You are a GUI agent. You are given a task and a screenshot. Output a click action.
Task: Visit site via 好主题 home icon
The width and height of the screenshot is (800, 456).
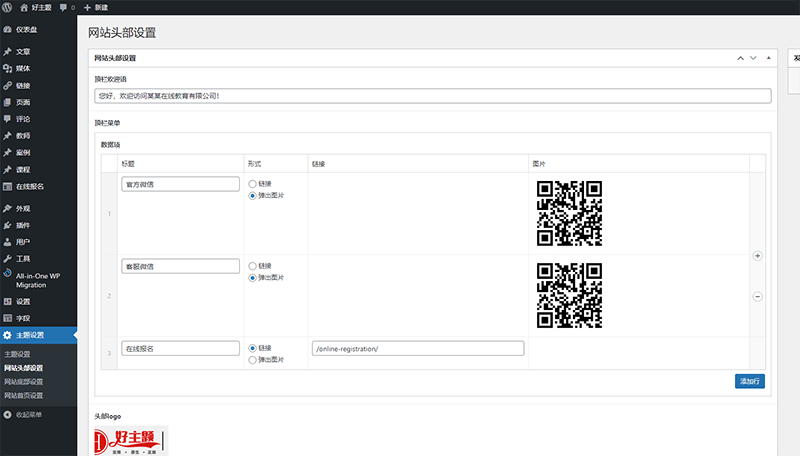[x=24, y=7]
